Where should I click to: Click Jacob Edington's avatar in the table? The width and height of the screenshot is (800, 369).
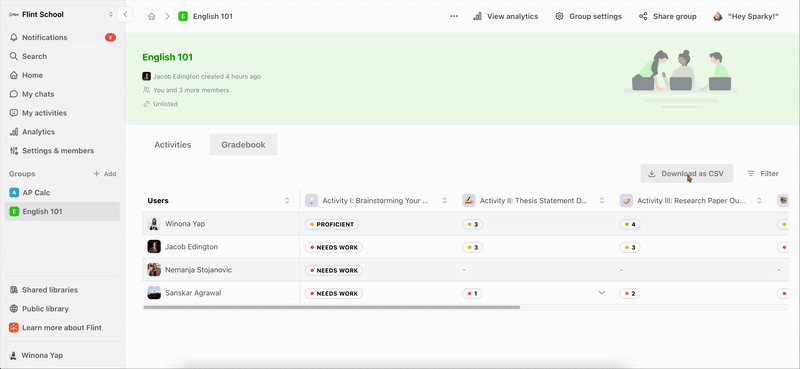(154, 247)
